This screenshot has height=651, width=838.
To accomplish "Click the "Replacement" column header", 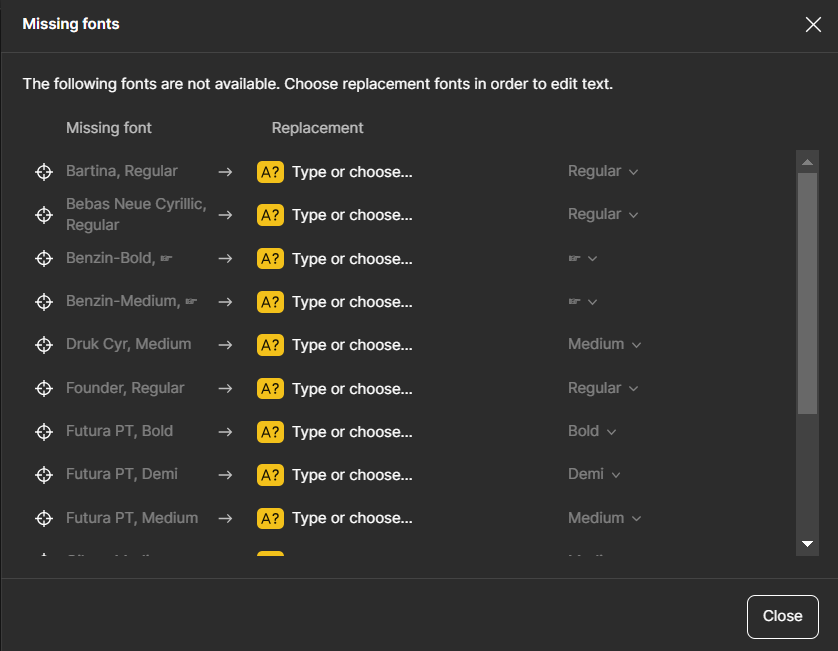I will pos(317,128).
